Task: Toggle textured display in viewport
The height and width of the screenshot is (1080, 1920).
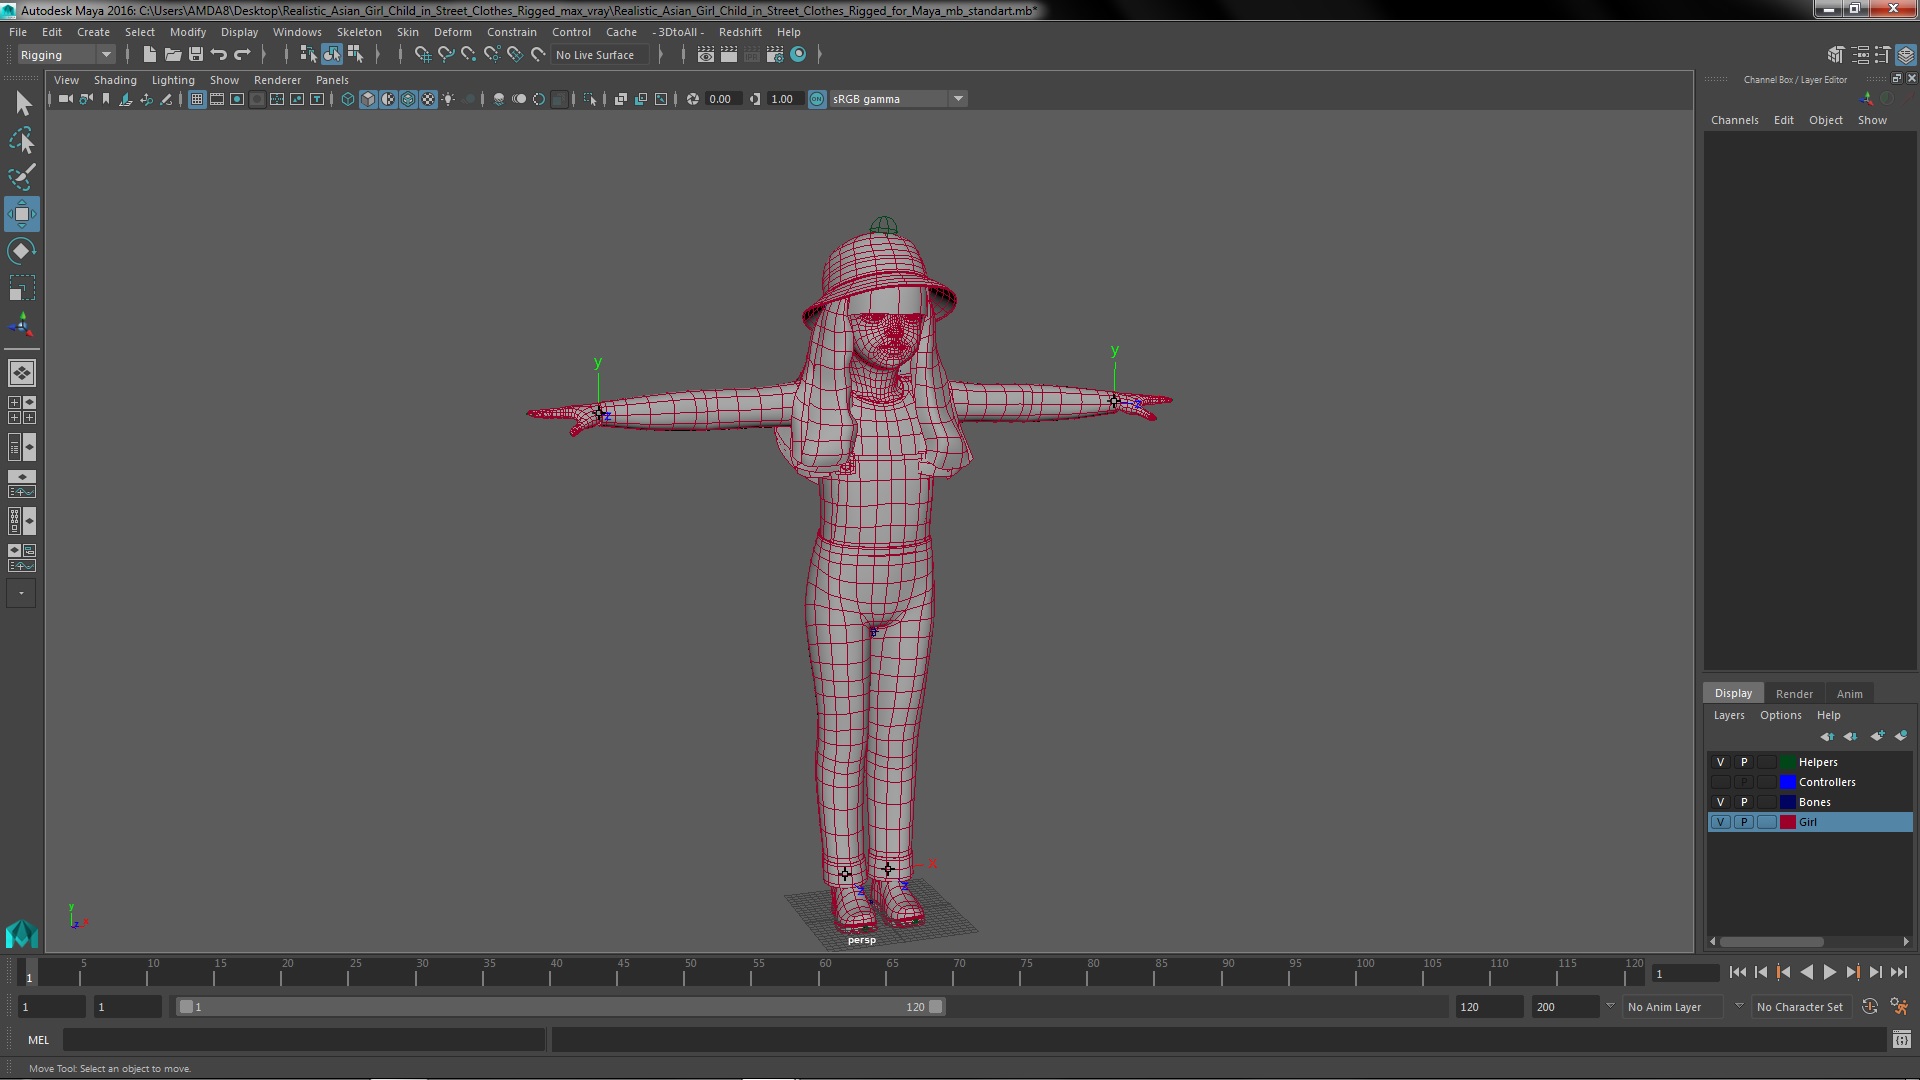Action: click(428, 99)
